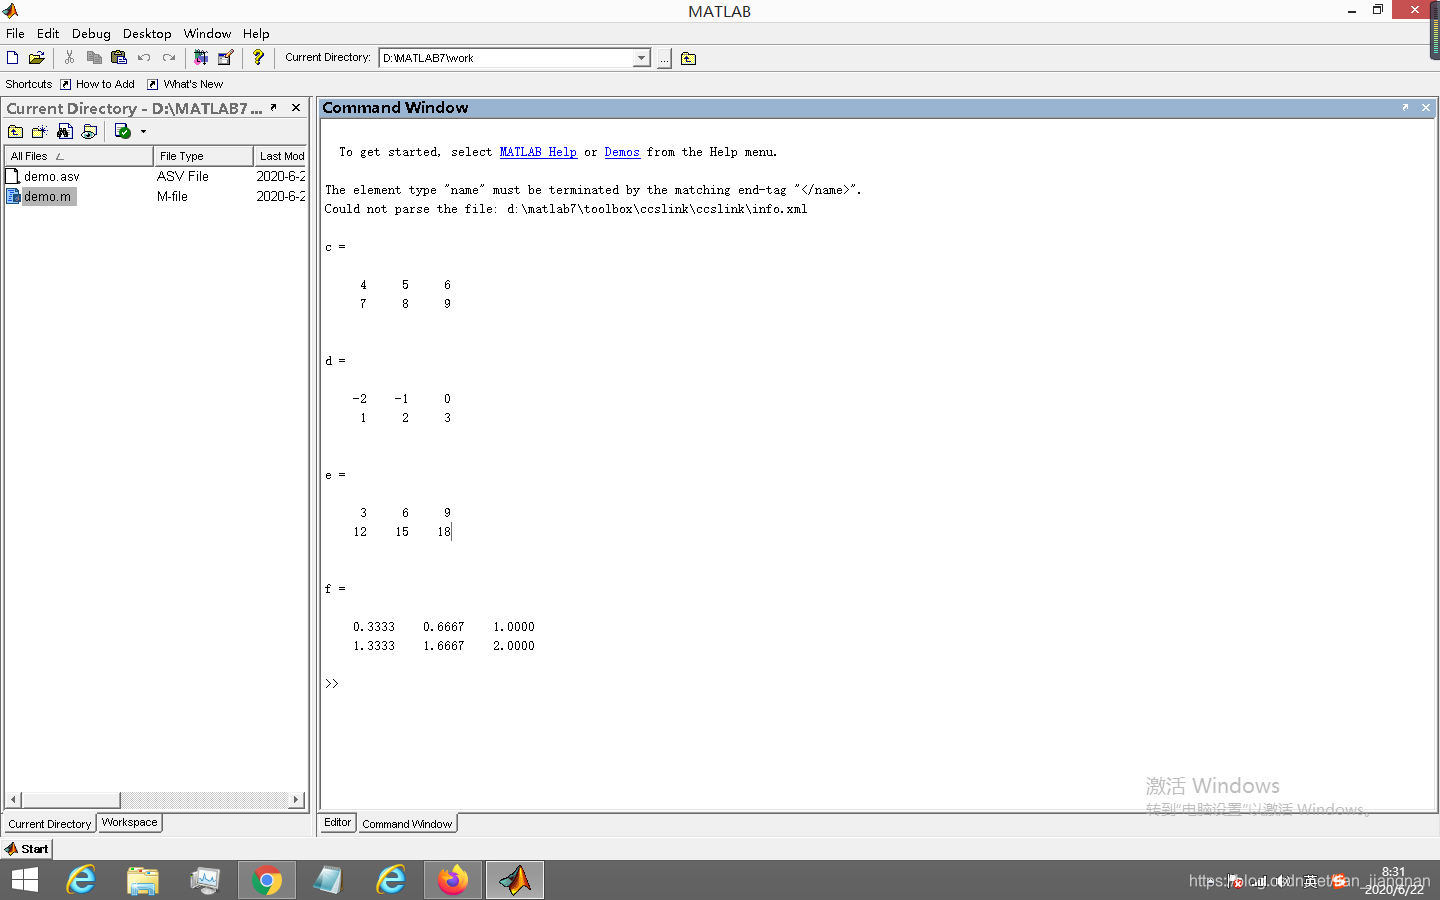Screen dimensions: 1440x900
Task: Open help with yellow question mark
Action: (x=258, y=58)
